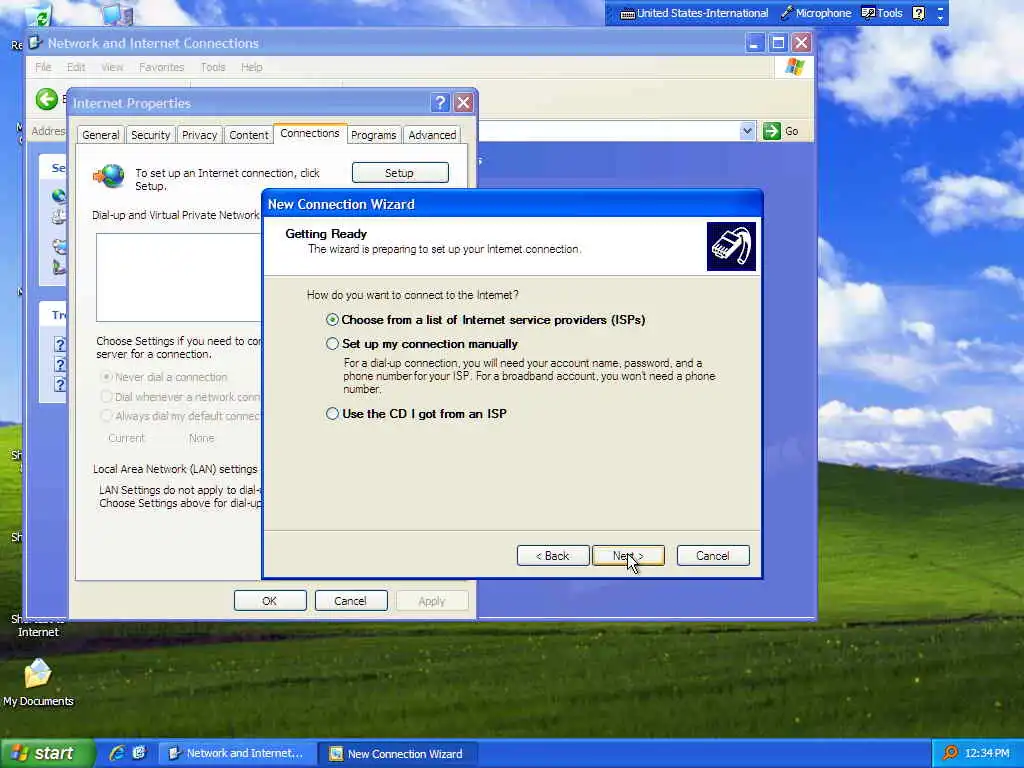Open the View menu
The width and height of the screenshot is (1024, 768).
coord(112,67)
